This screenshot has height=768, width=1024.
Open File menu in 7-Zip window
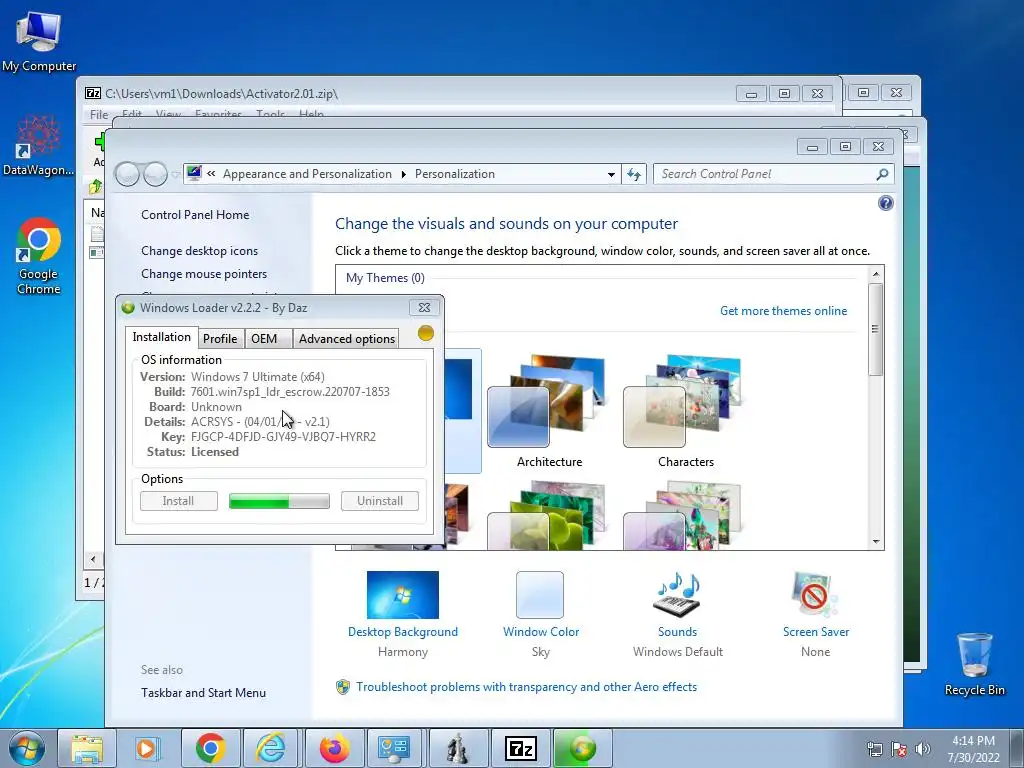point(99,115)
